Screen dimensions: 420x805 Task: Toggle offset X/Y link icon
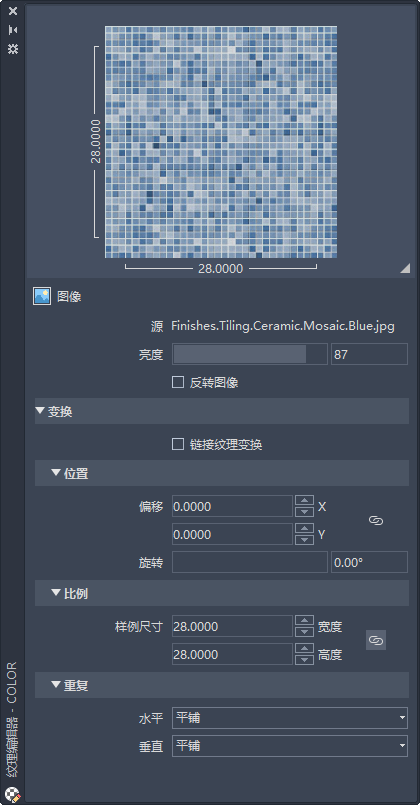pos(376,521)
